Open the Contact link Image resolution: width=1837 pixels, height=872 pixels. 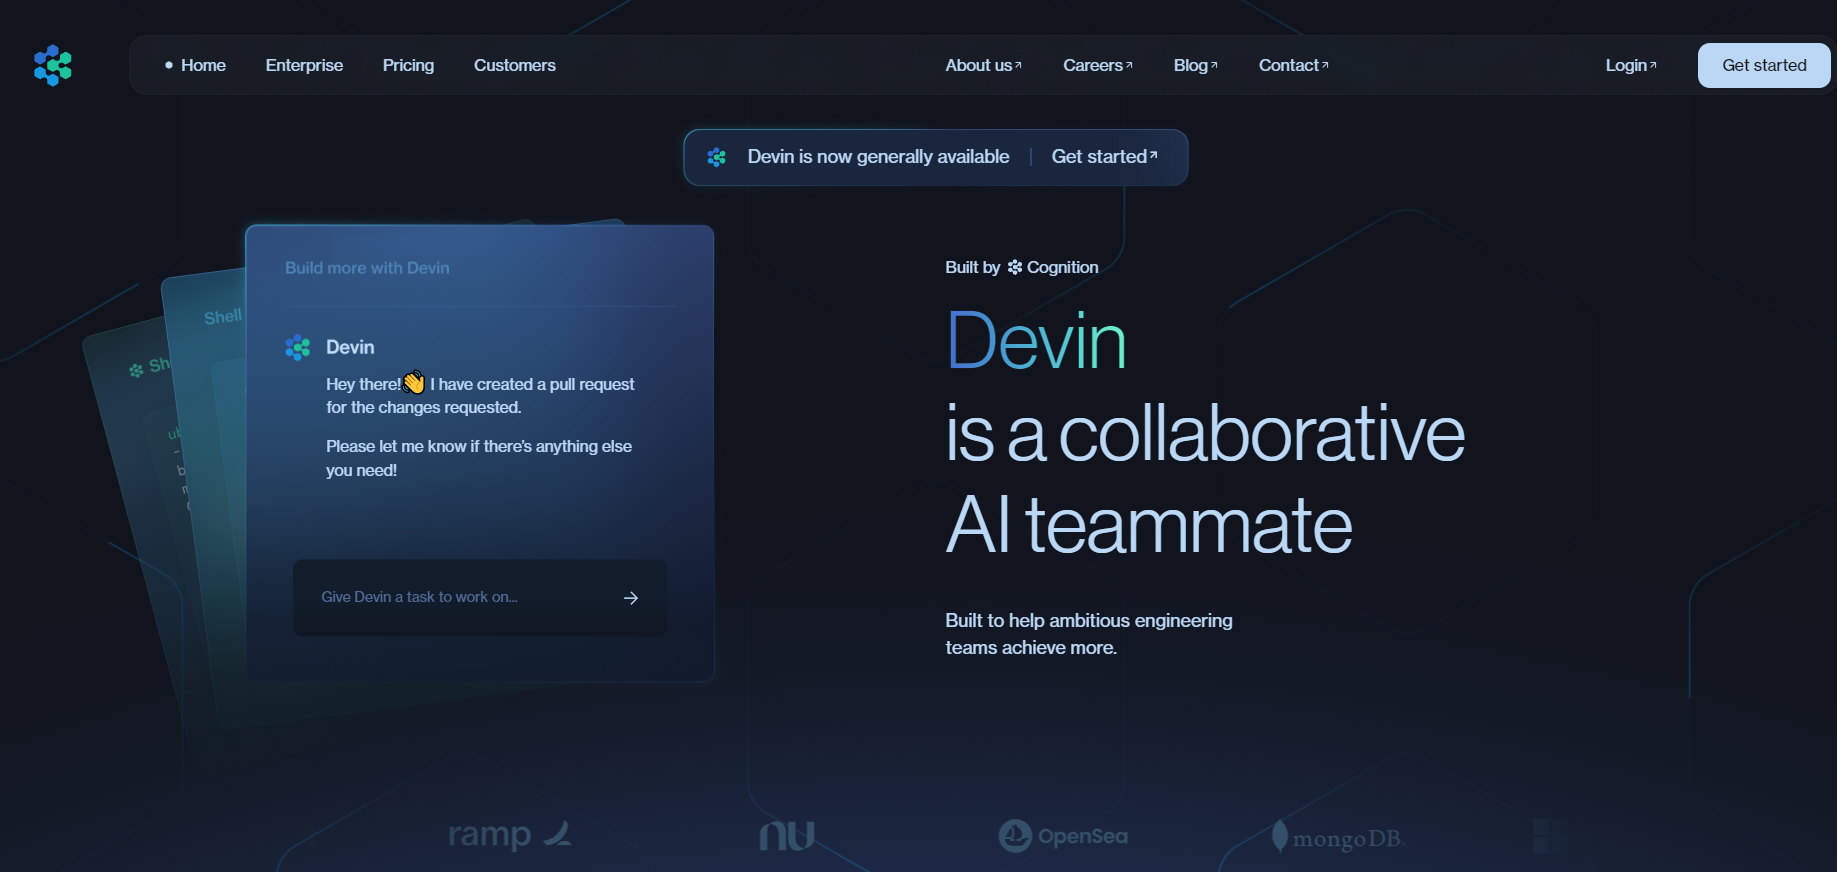click(1293, 65)
